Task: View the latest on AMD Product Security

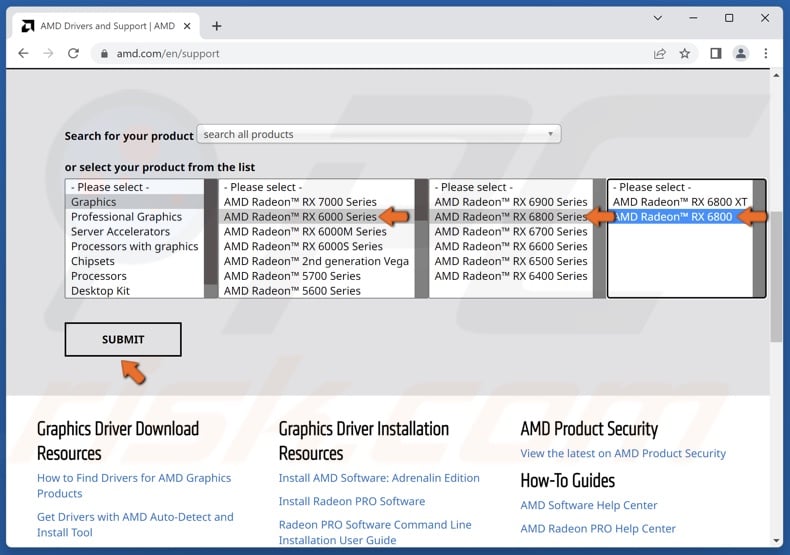Action: 623,453
